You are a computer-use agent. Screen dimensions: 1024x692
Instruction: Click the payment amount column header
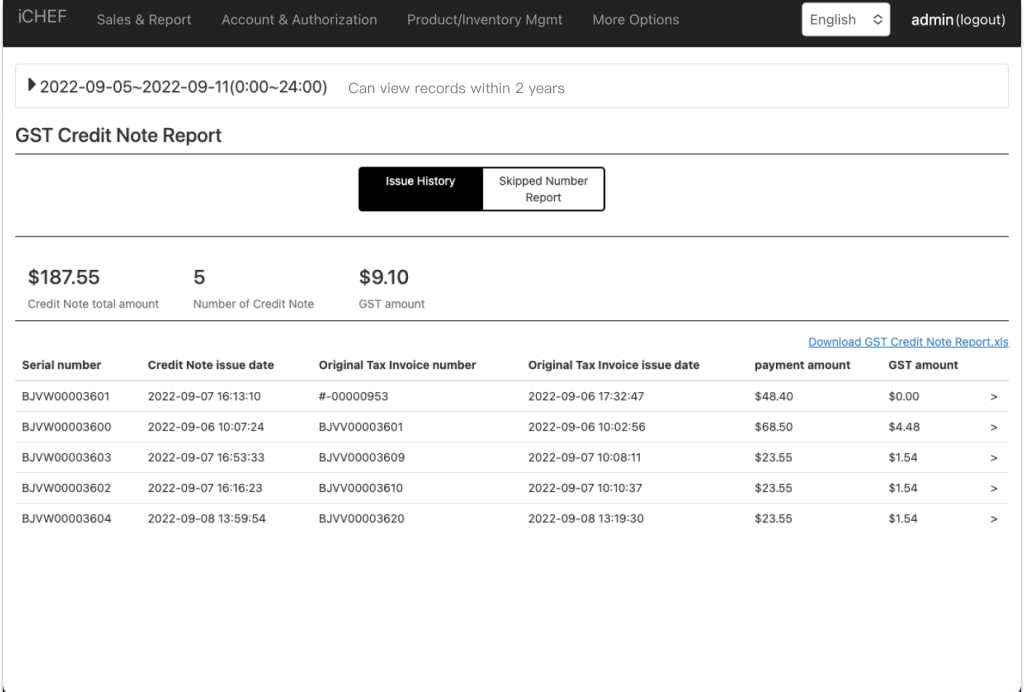coord(802,365)
